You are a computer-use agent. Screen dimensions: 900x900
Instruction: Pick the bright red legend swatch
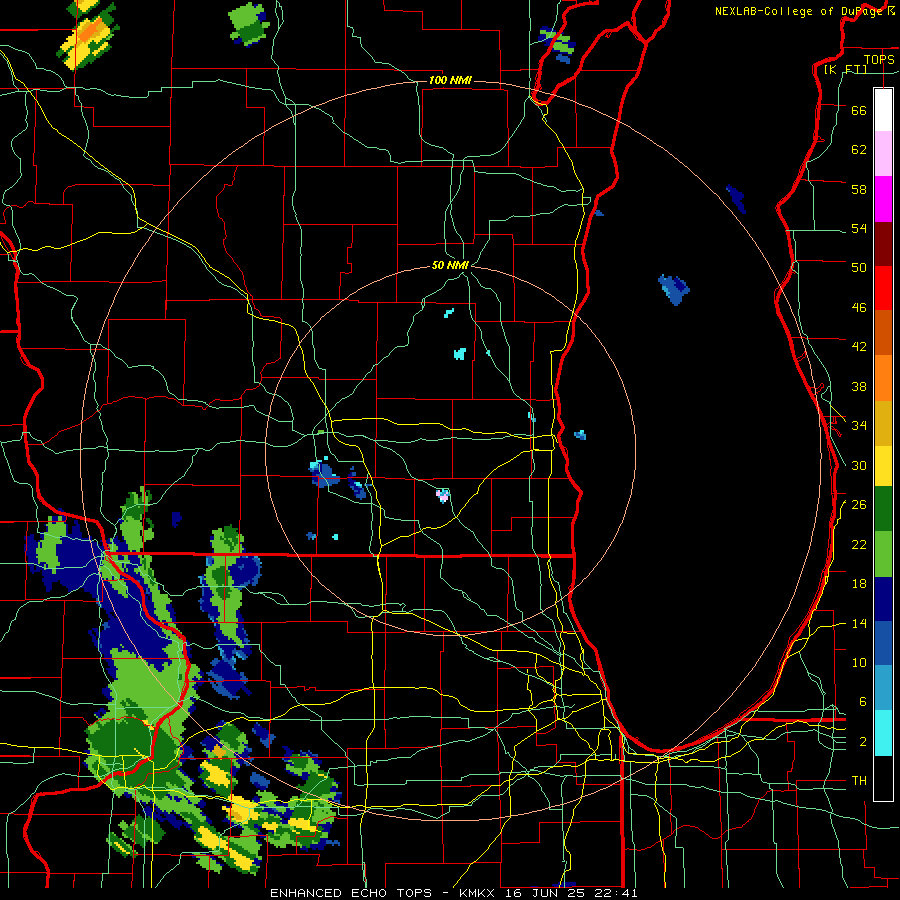(883, 289)
